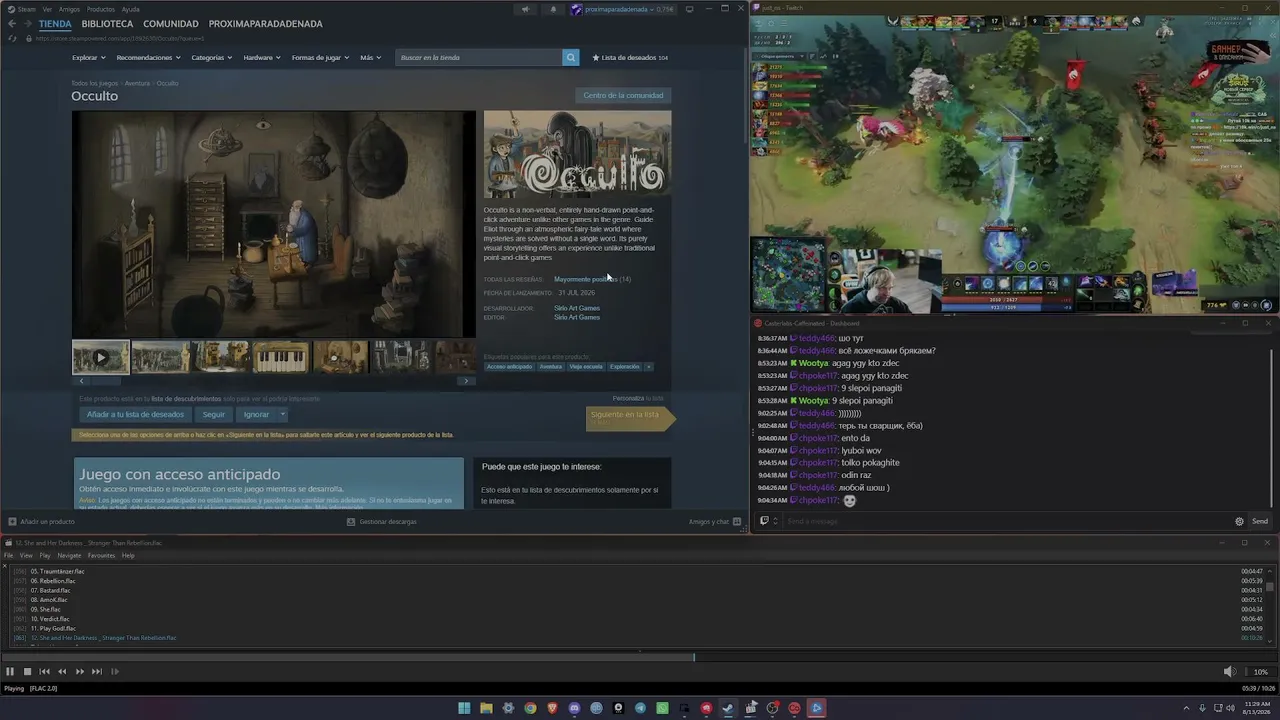Click the Aventura breadcrumb link
The width and height of the screenshot is (1280, 720).
tap(137, 83)
